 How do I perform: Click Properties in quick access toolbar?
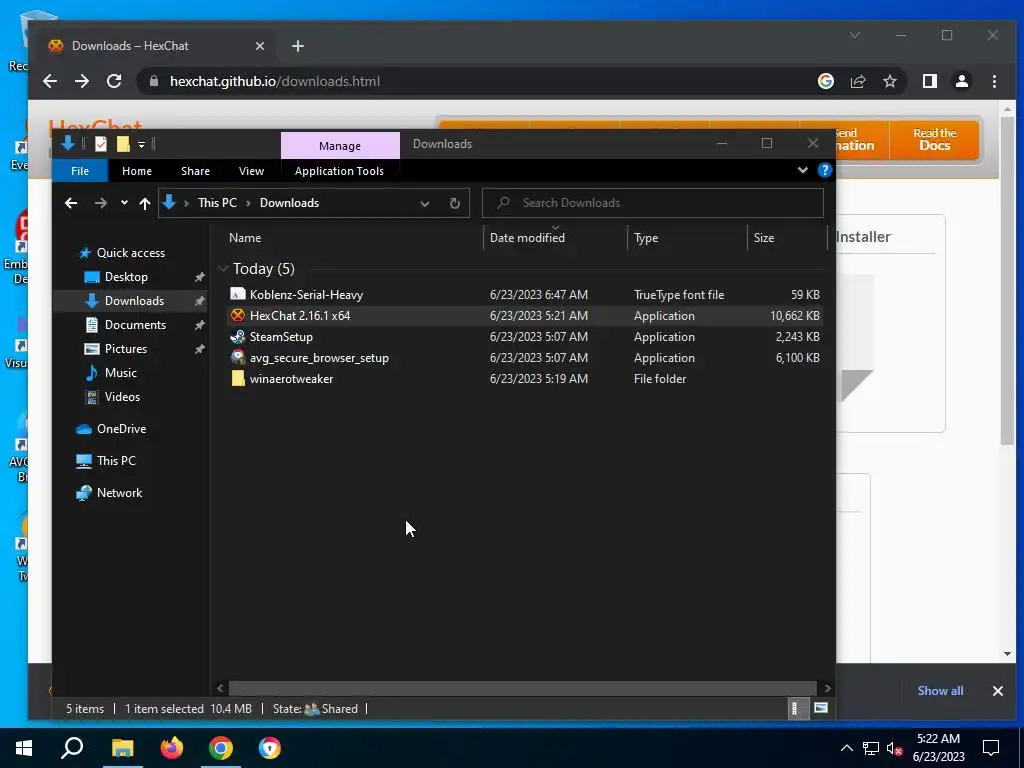click(x=101, y=144)
